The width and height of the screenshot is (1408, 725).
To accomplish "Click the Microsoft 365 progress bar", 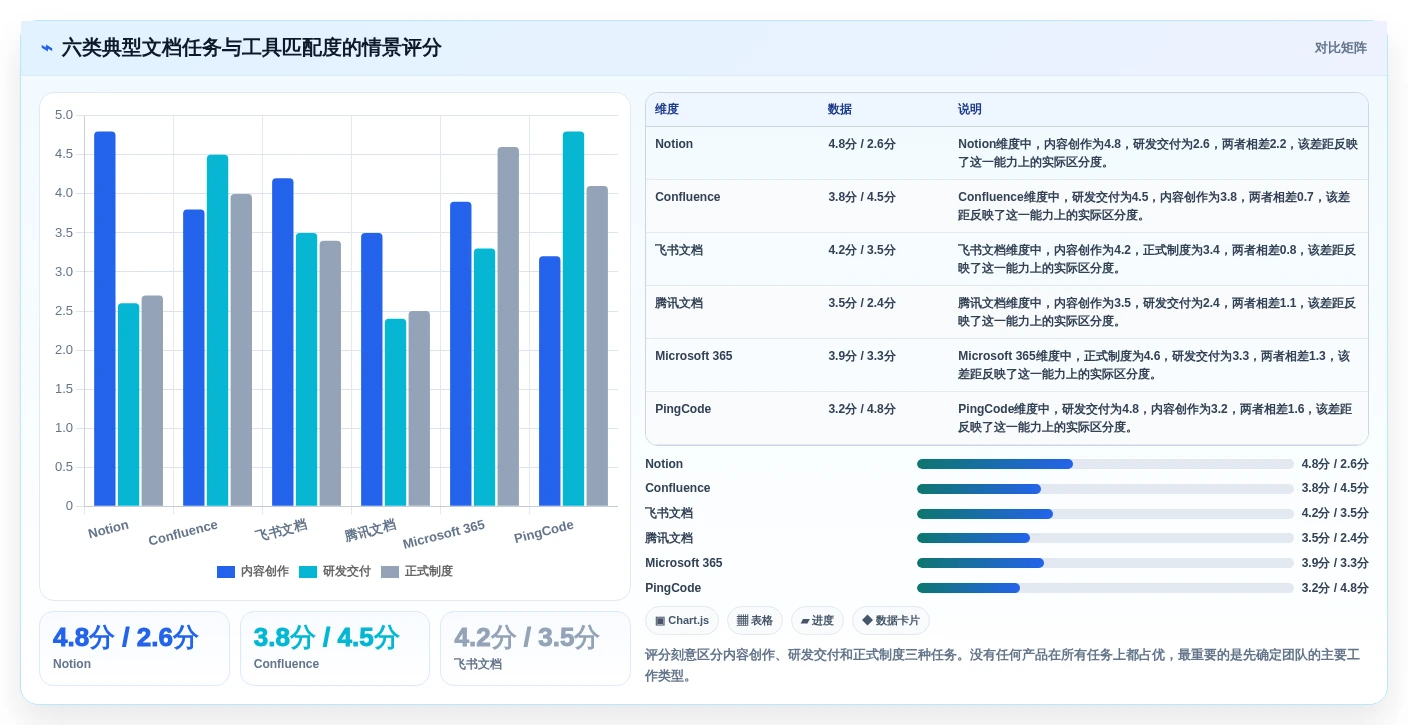I will pos(1105,563).
